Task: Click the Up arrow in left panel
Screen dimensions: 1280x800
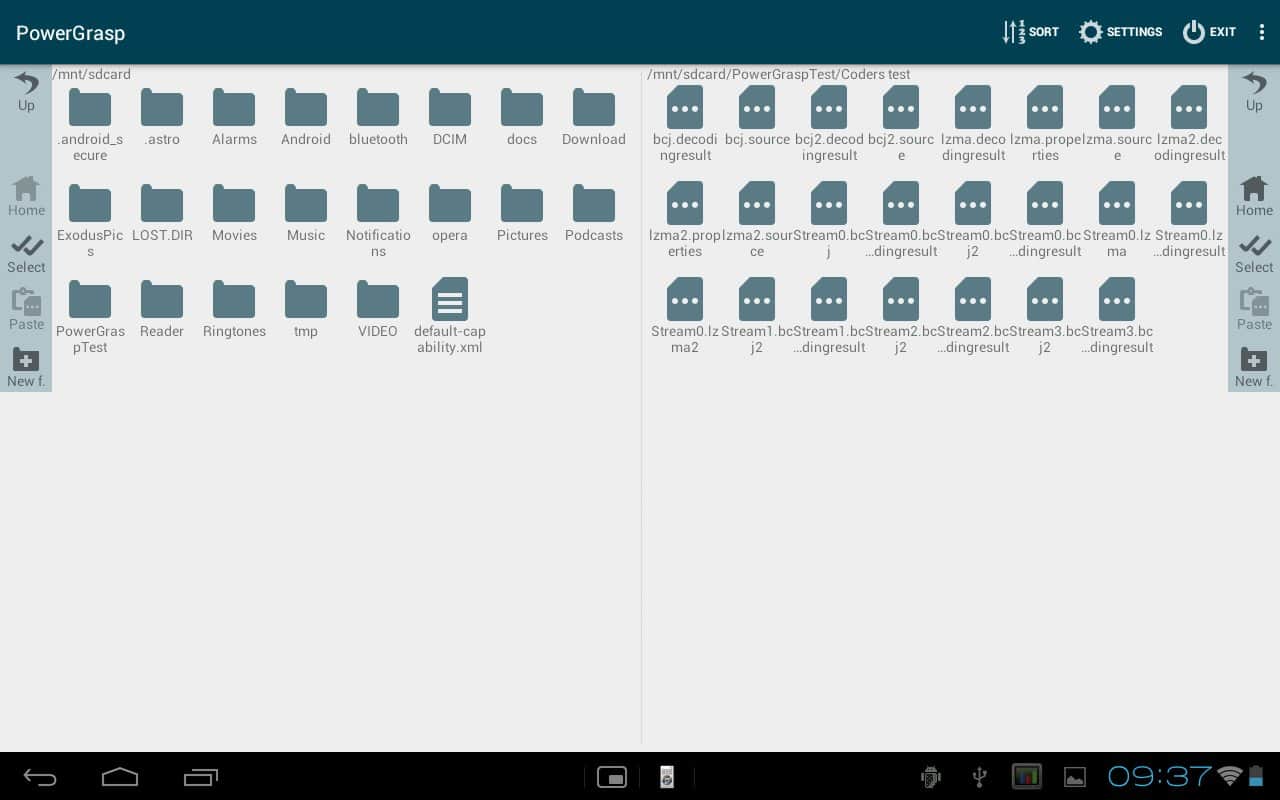Action: [x=26, y=91]
